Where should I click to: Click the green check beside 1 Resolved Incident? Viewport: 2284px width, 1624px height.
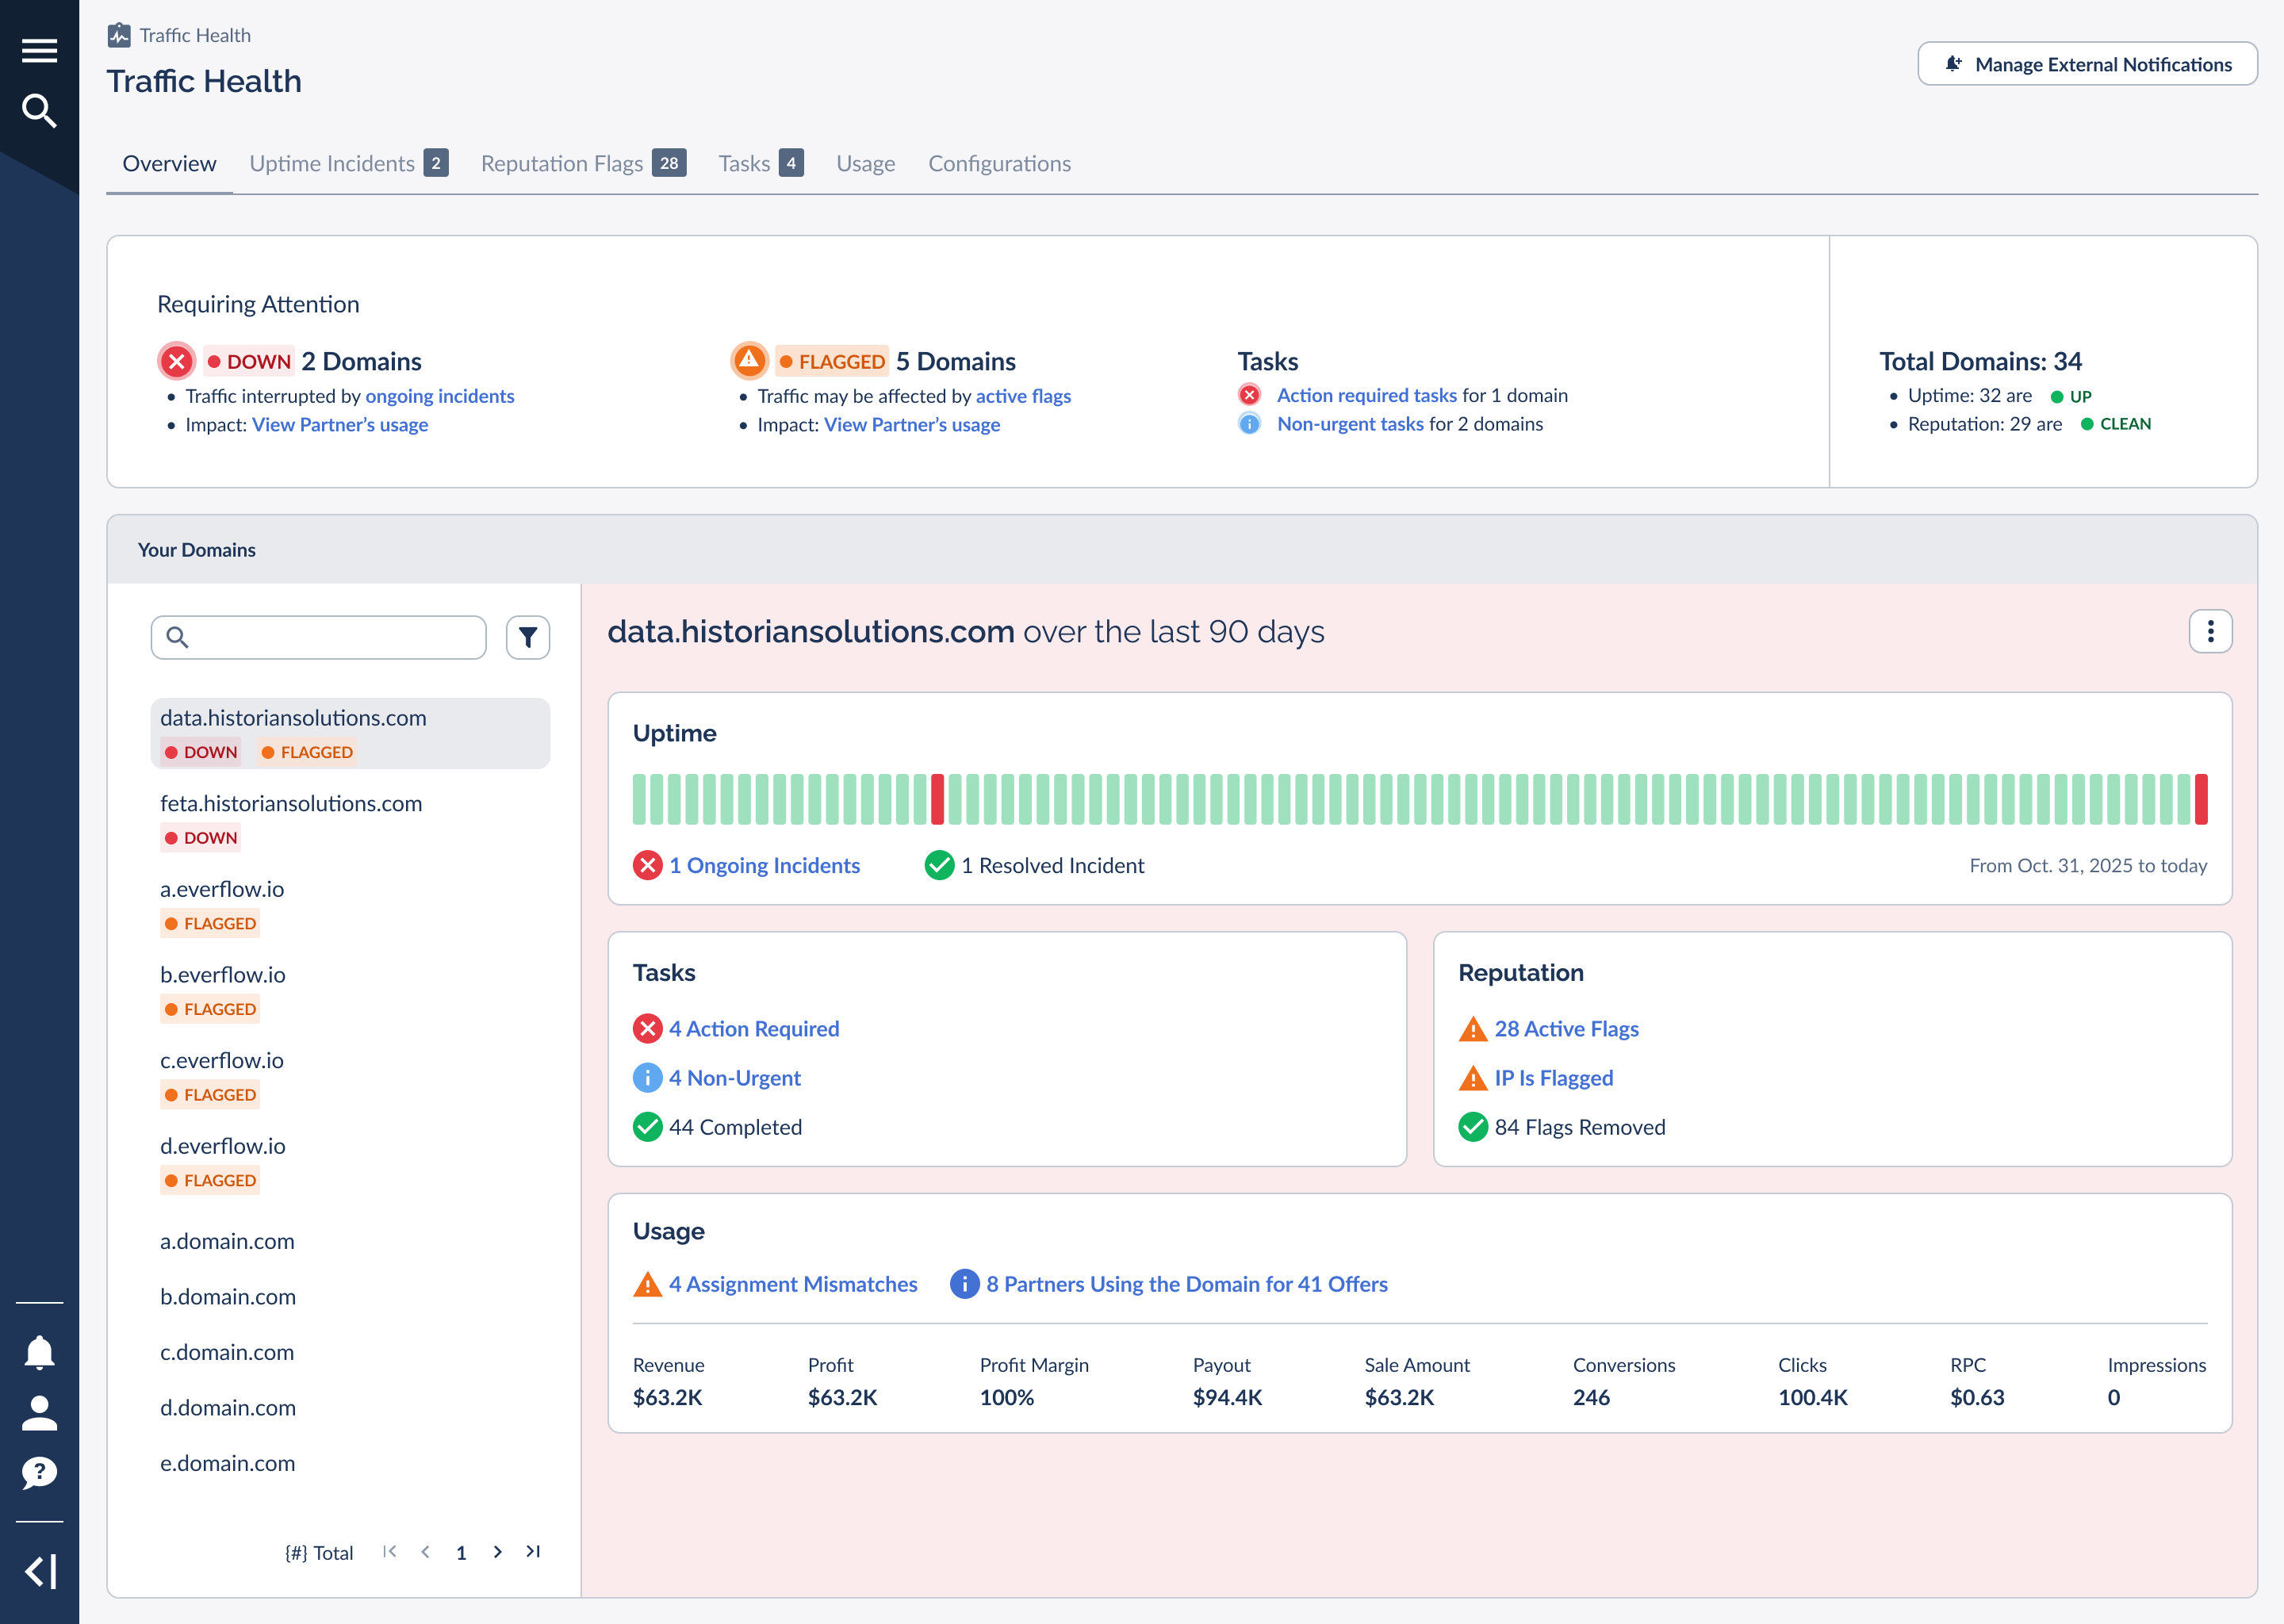(x=940, y=865)
